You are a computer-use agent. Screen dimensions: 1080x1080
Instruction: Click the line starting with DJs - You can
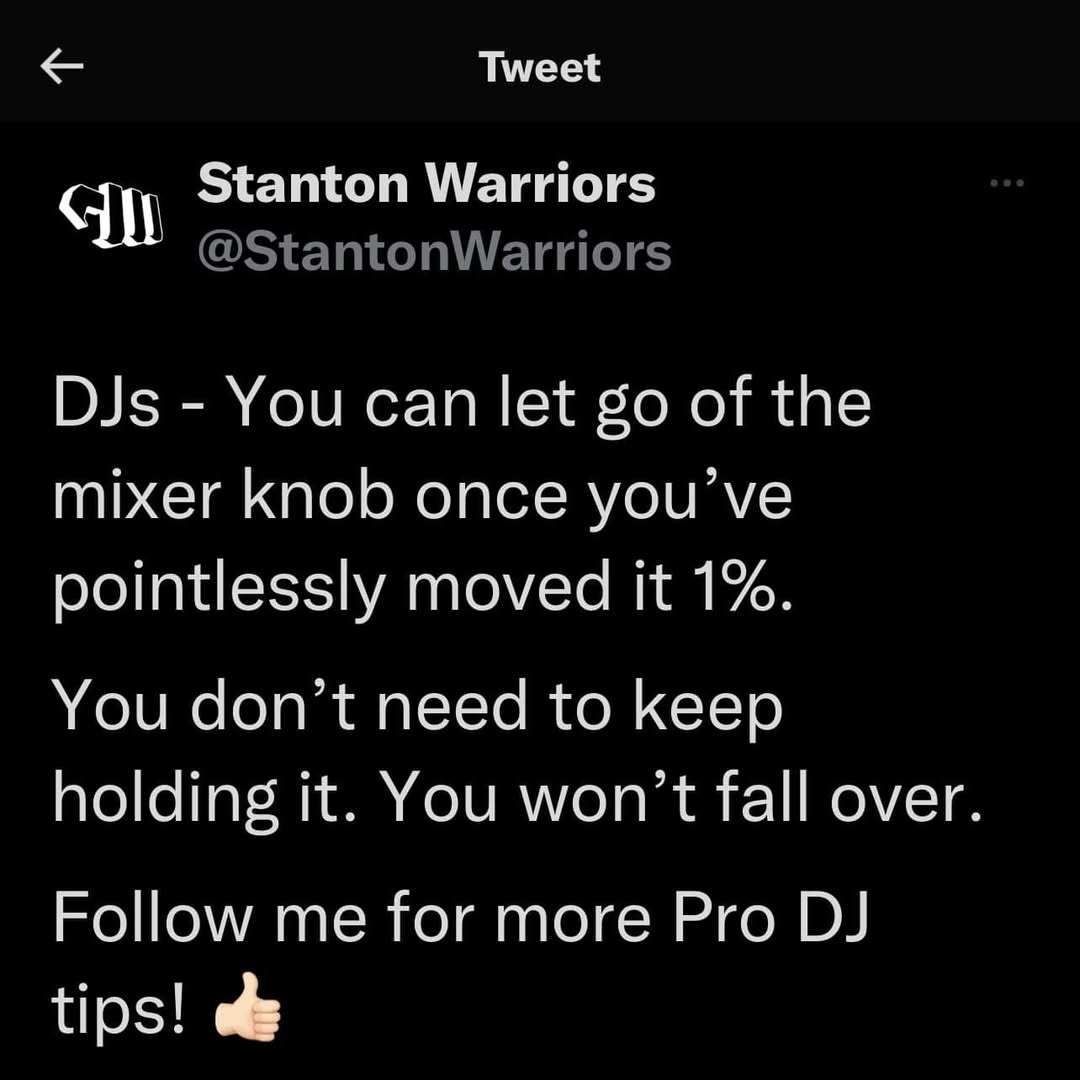(462, 406)
